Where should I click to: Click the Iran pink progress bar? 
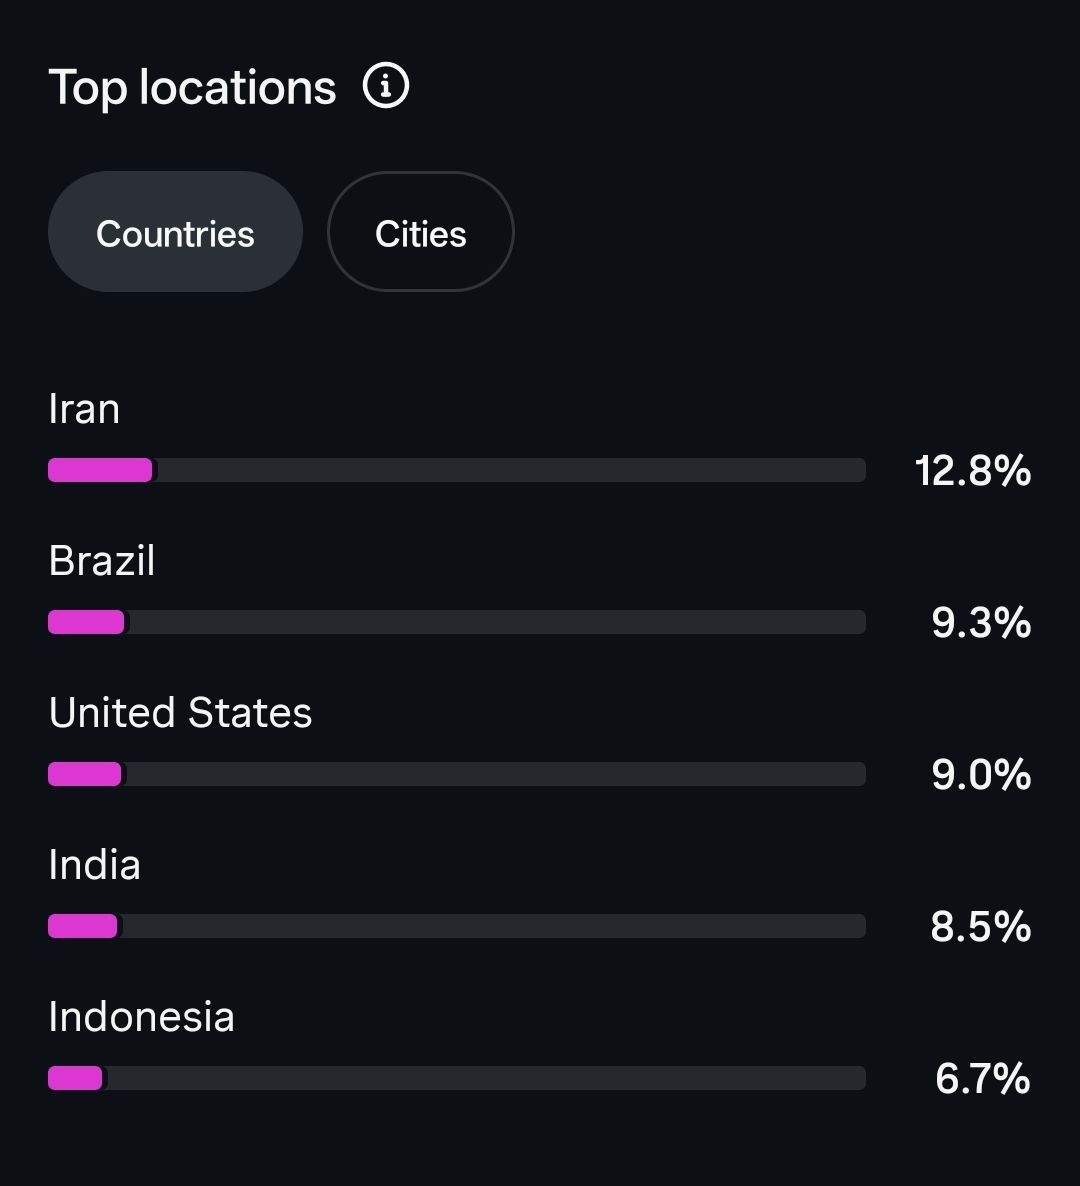(x=101, y=470)
